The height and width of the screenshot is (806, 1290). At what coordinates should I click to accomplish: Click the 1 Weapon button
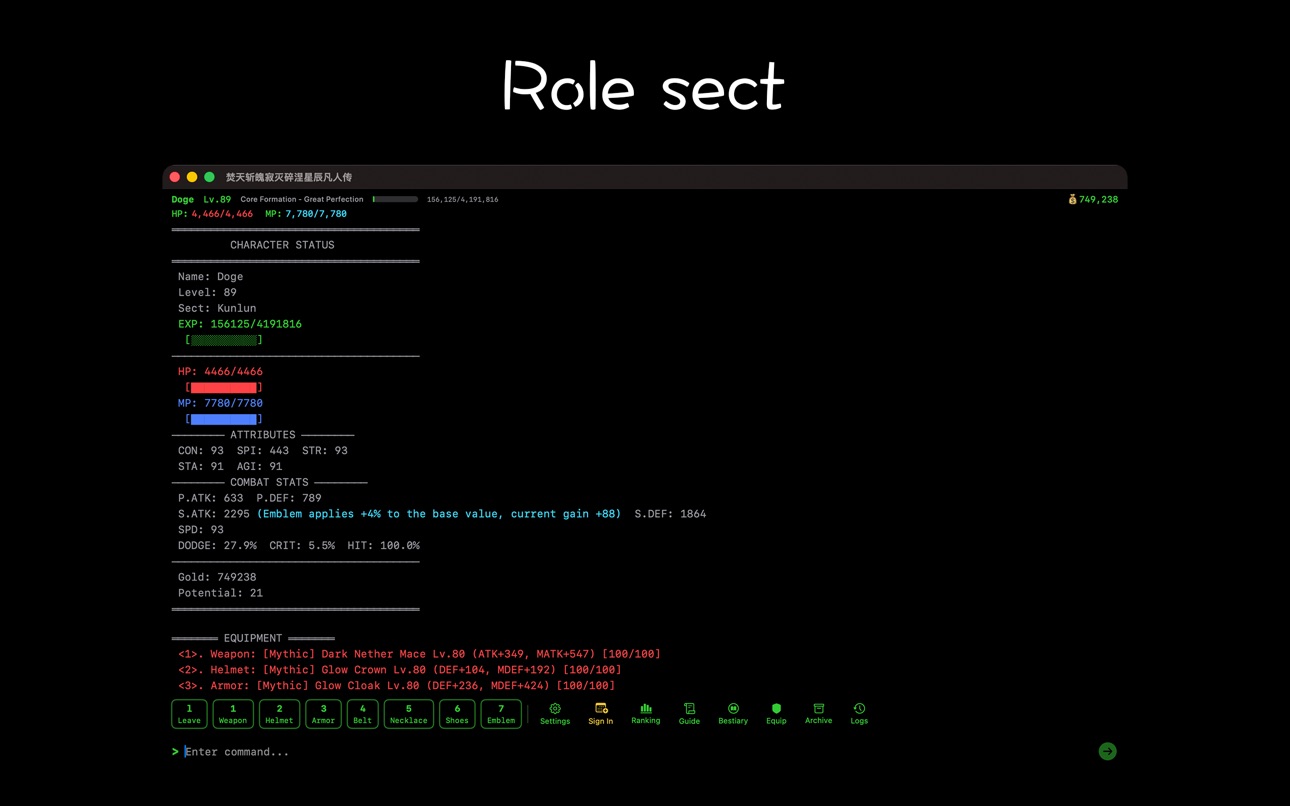(x=233, y=714)
